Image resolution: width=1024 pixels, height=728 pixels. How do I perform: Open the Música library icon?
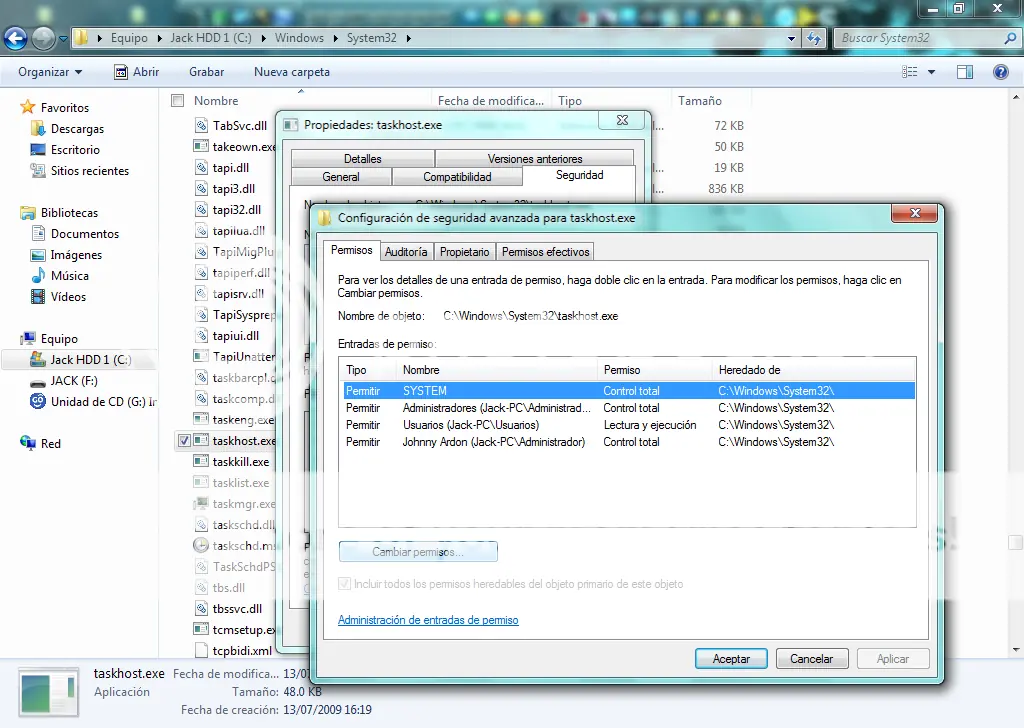38,276
